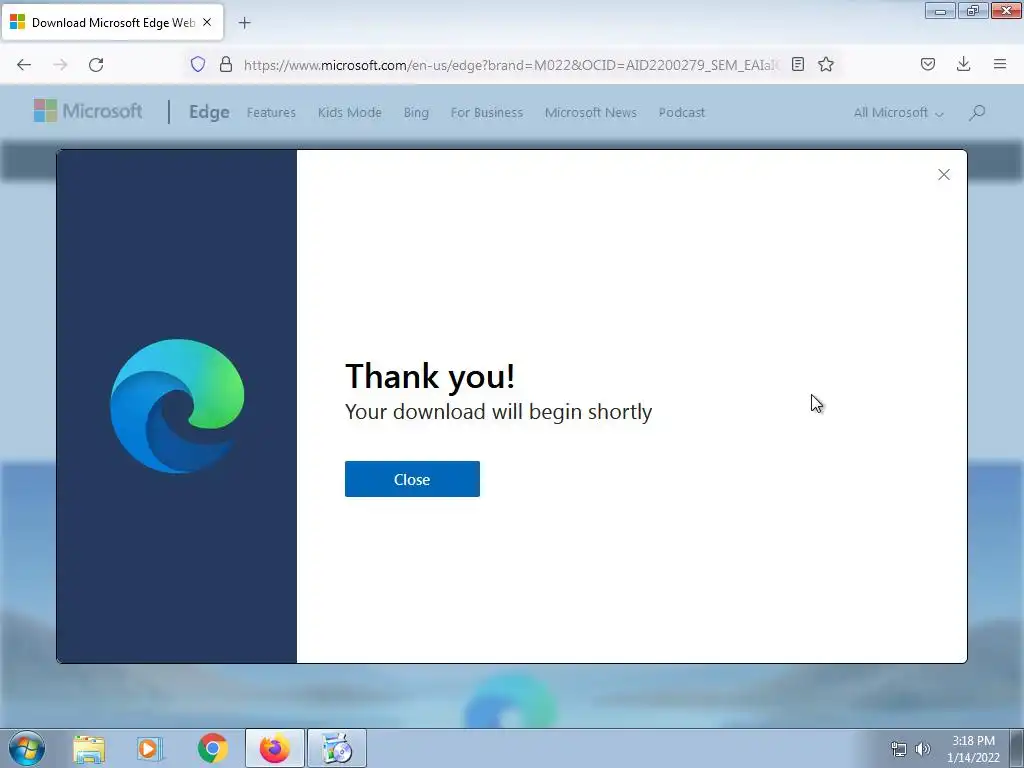Image resolution: width=1024 pixels, height=768 pixels.
Task: Click the browser forward arrow
Action: coord(60,64)
